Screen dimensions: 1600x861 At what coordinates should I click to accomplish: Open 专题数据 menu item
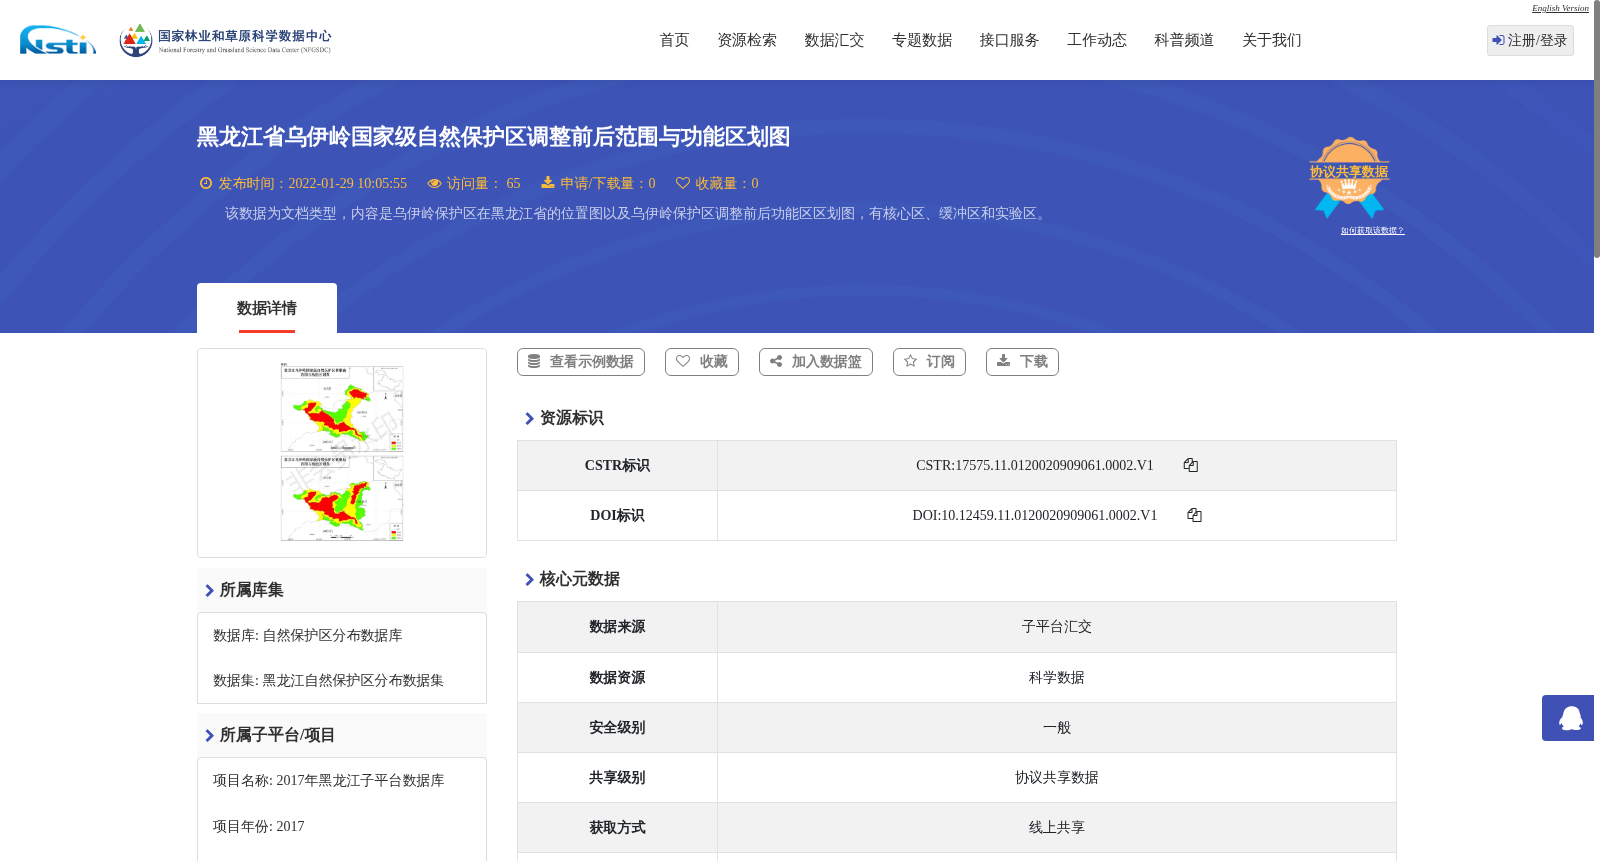pos(922,40)
